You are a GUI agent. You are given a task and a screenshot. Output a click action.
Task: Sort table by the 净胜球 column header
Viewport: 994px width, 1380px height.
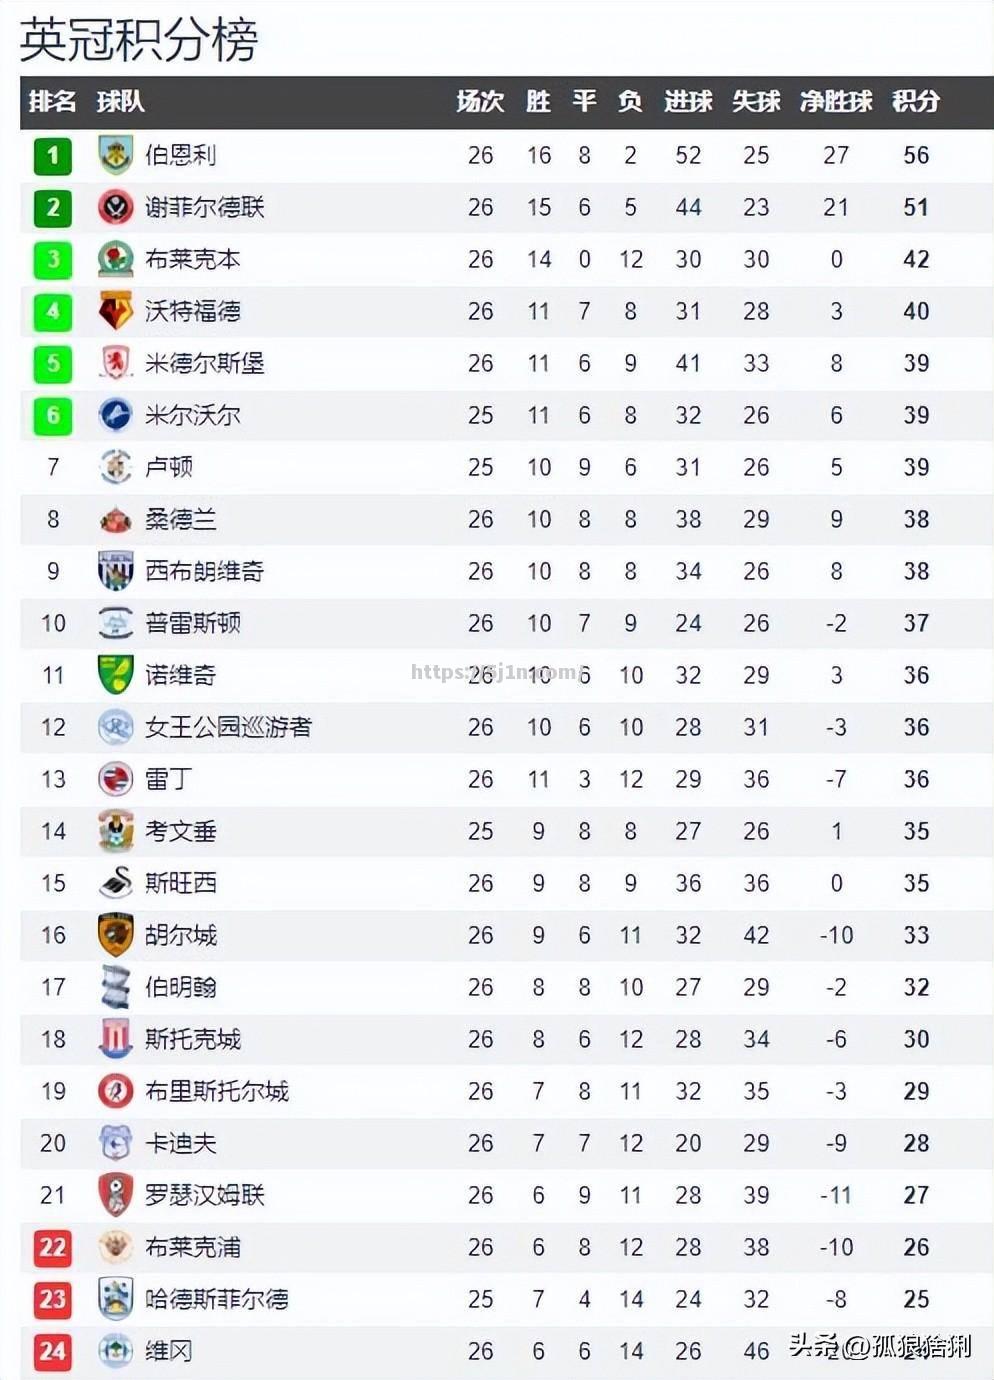click(x=836, y=101)
